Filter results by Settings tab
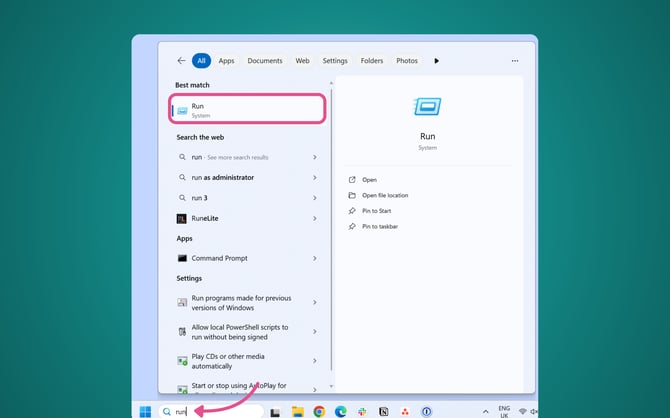670x418 pixels. pyautogui.click(x=335, y=61)
